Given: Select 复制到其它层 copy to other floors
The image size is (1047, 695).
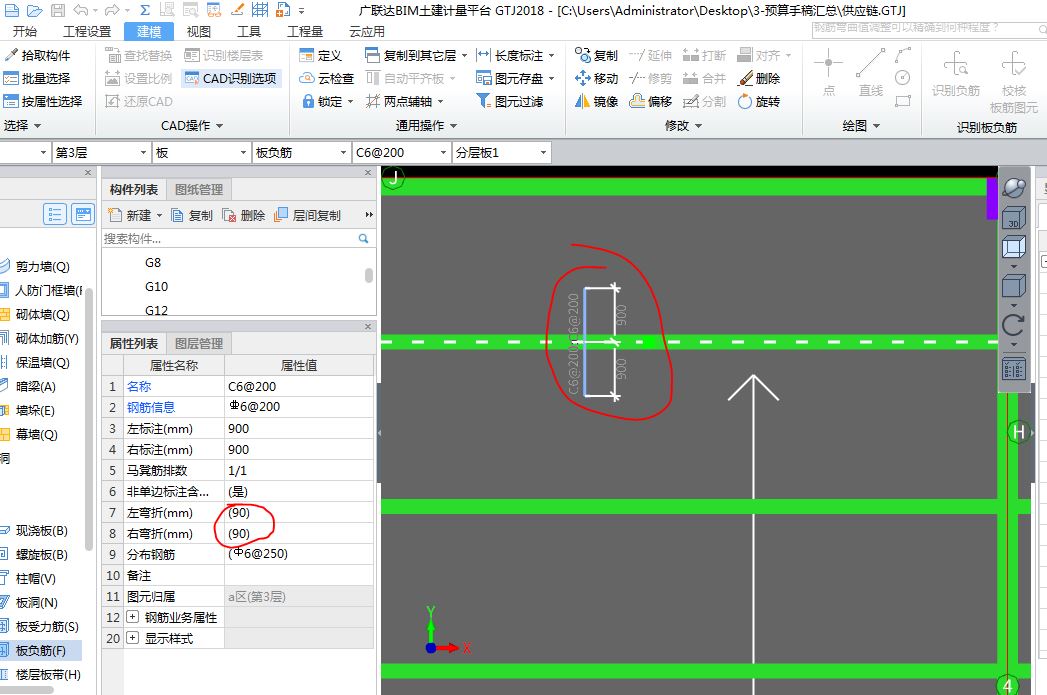Looking at the screenshot, I should pos(416,55).
